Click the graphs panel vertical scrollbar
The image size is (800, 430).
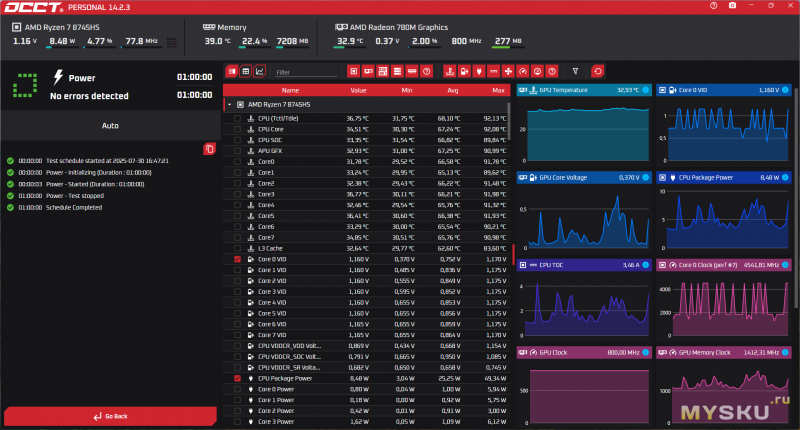(x=796, y=196)
